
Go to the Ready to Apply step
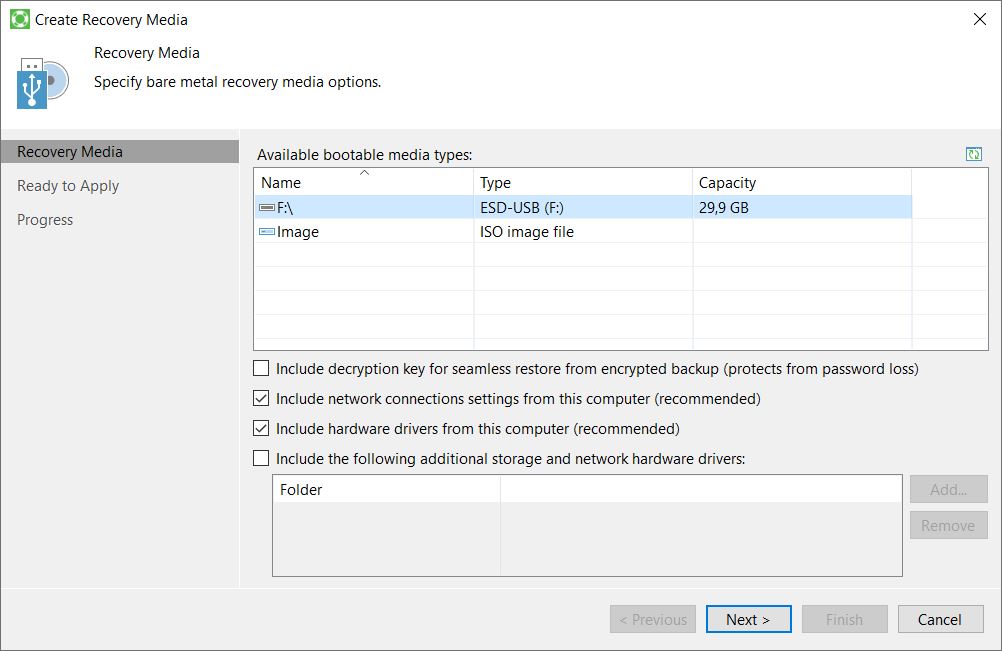[68, 186]
